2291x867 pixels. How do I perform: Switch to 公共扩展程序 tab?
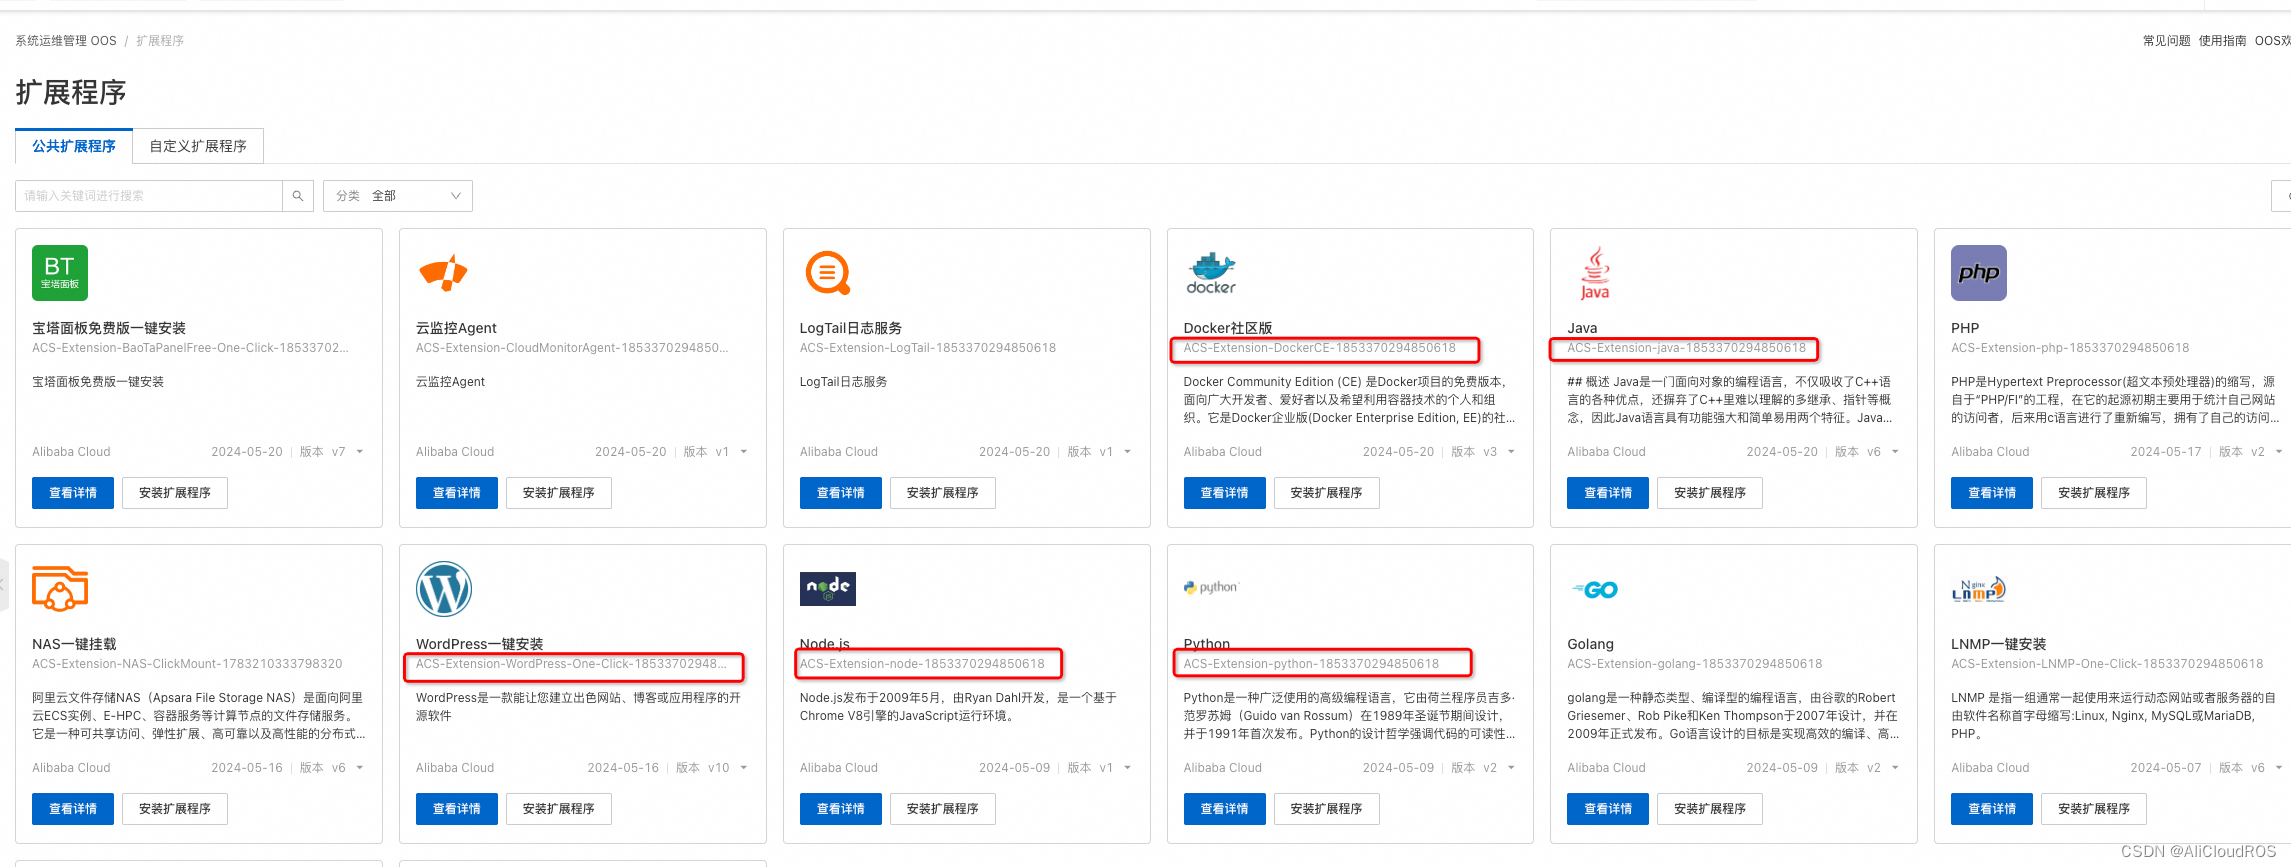[74, 146]
